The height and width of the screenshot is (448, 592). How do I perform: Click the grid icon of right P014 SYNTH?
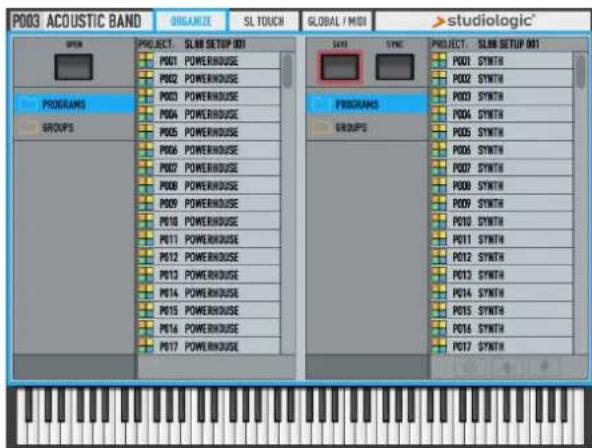click(x=439, y=293)
